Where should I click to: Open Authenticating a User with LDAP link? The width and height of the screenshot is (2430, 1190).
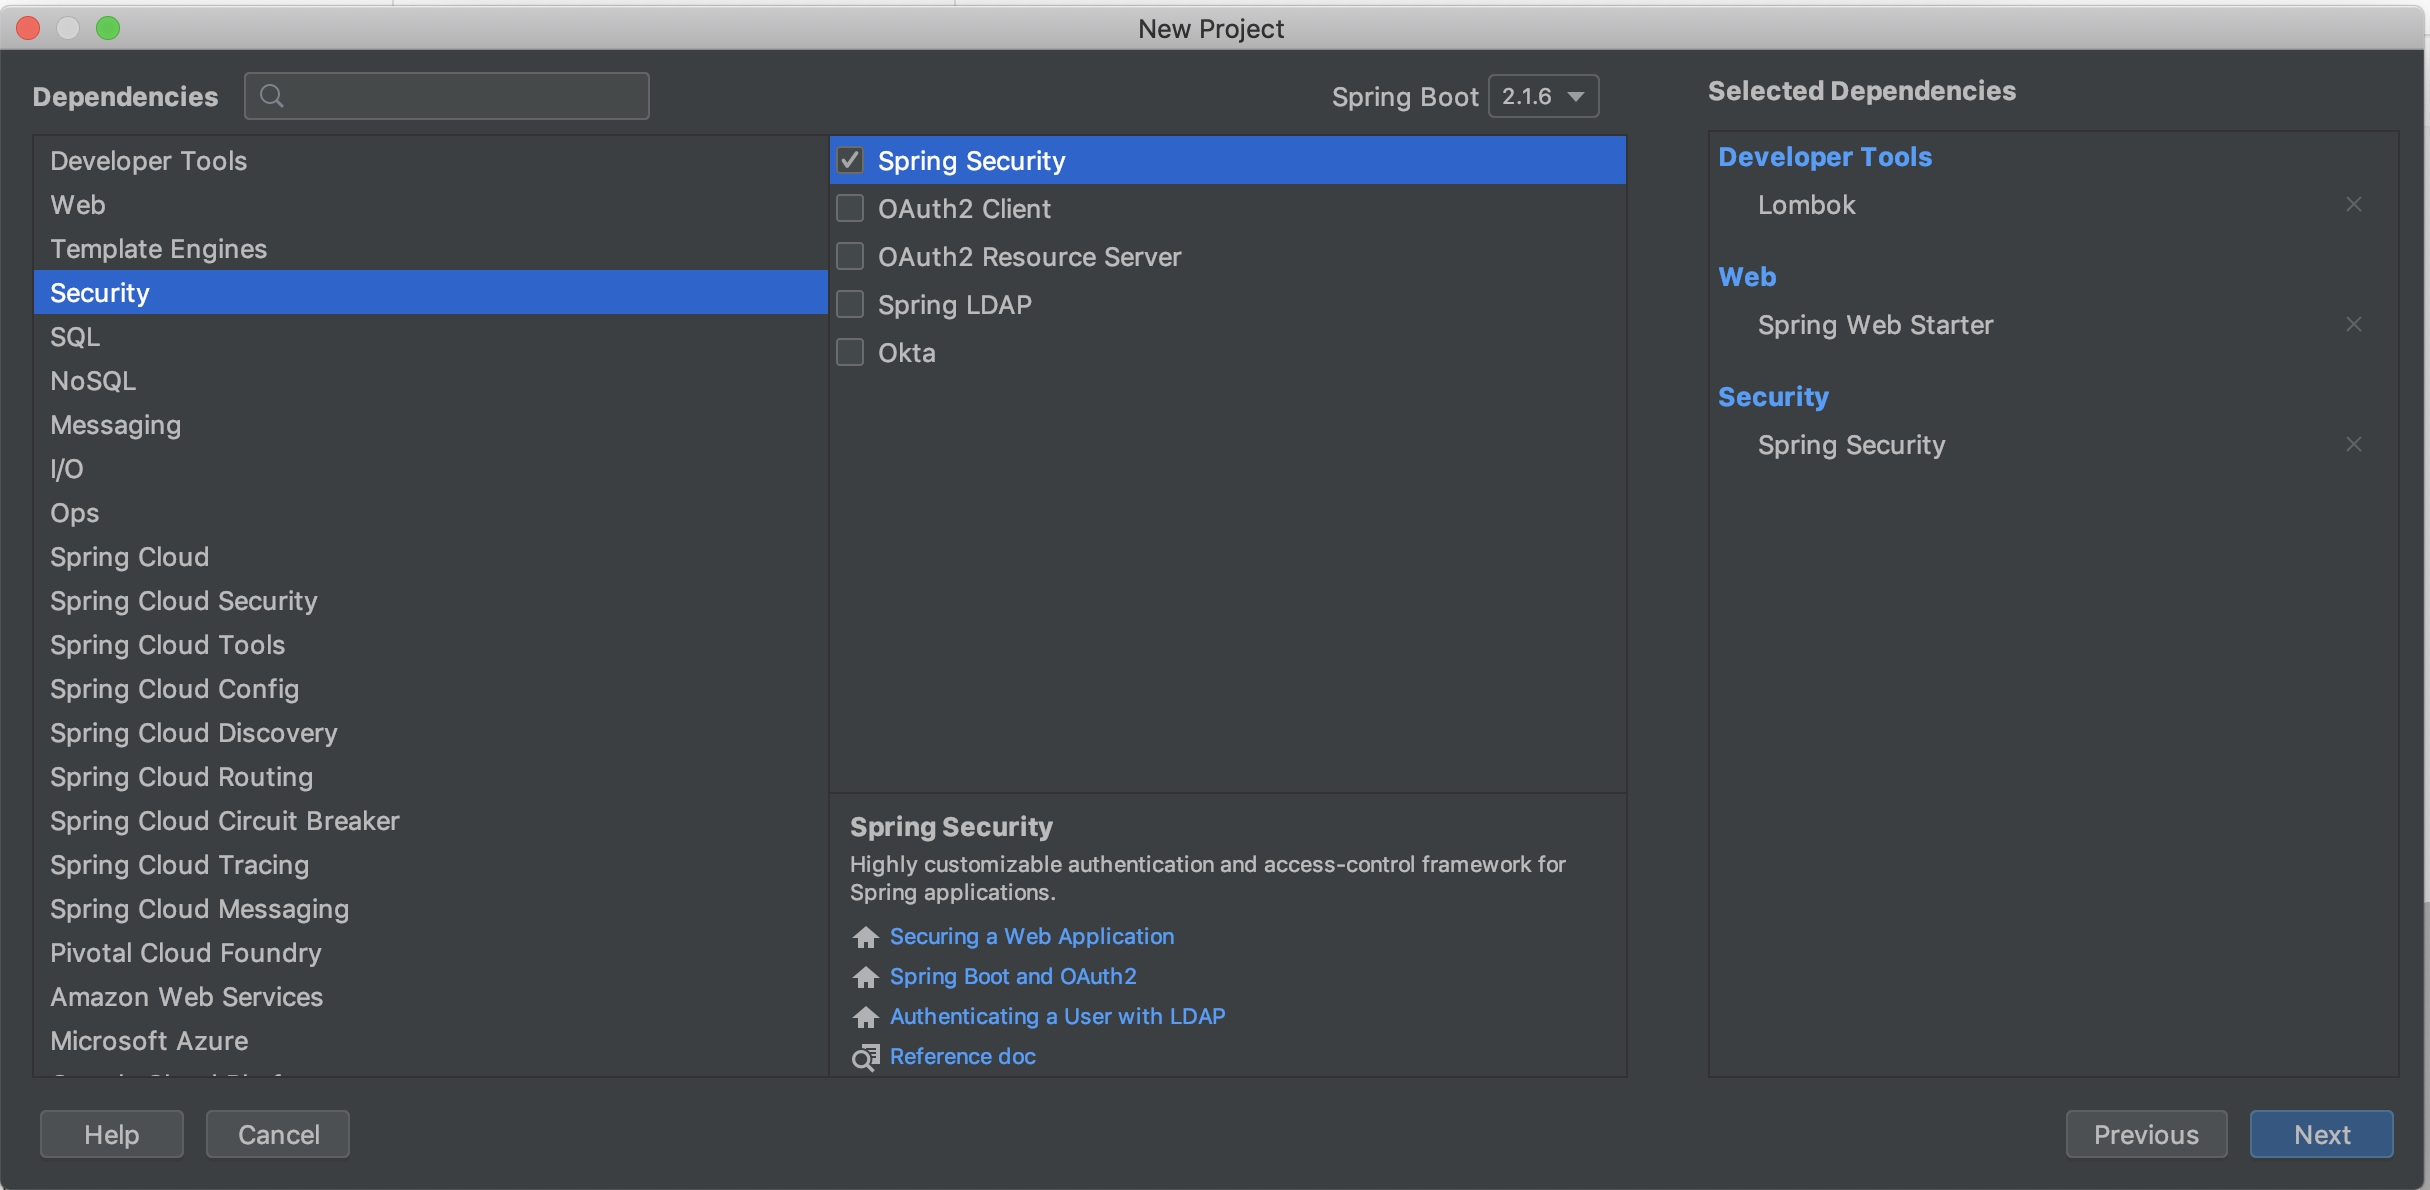[1058, 1017]
